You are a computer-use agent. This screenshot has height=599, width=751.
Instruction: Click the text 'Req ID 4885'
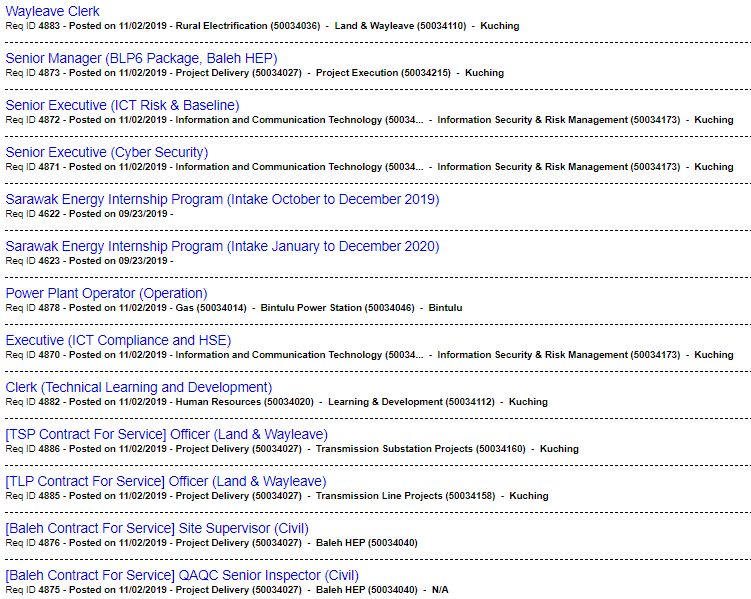click(x=33, y=496)
